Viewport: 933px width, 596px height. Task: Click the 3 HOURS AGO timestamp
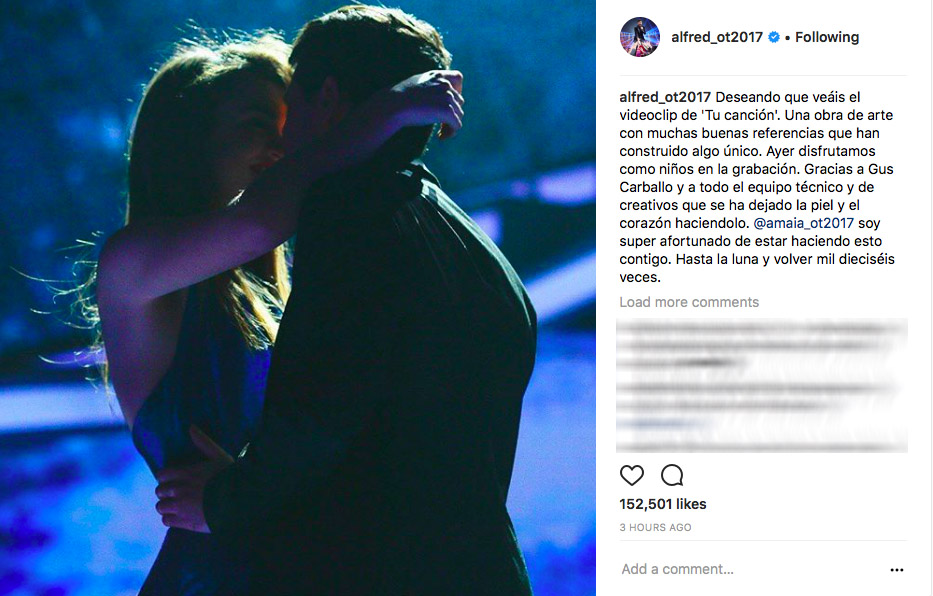(655, 527)
